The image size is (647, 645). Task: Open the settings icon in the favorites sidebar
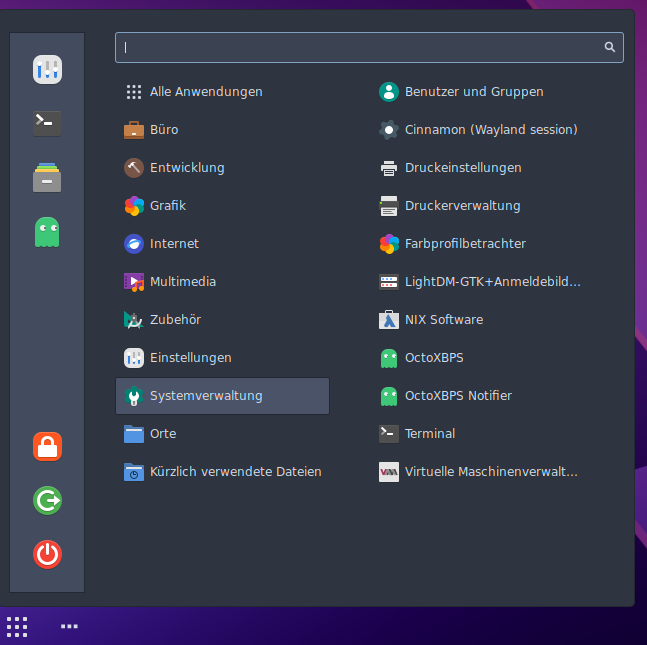pyautogui.click(x=47, y=69)
